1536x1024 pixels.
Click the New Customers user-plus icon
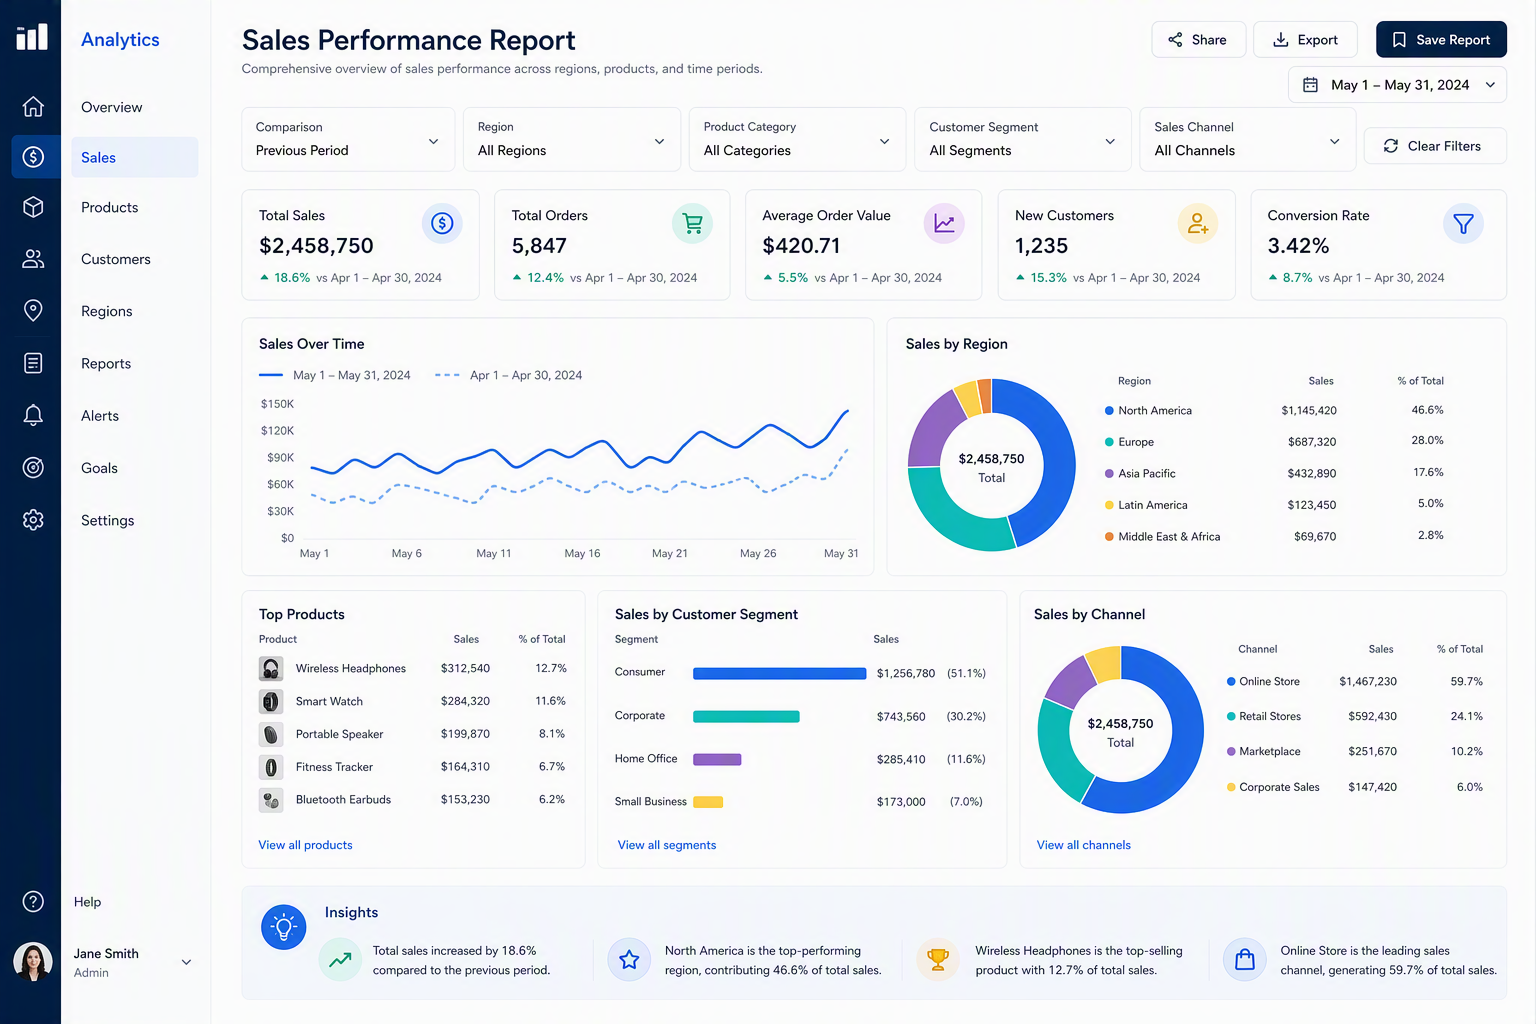pos(1197,223)
